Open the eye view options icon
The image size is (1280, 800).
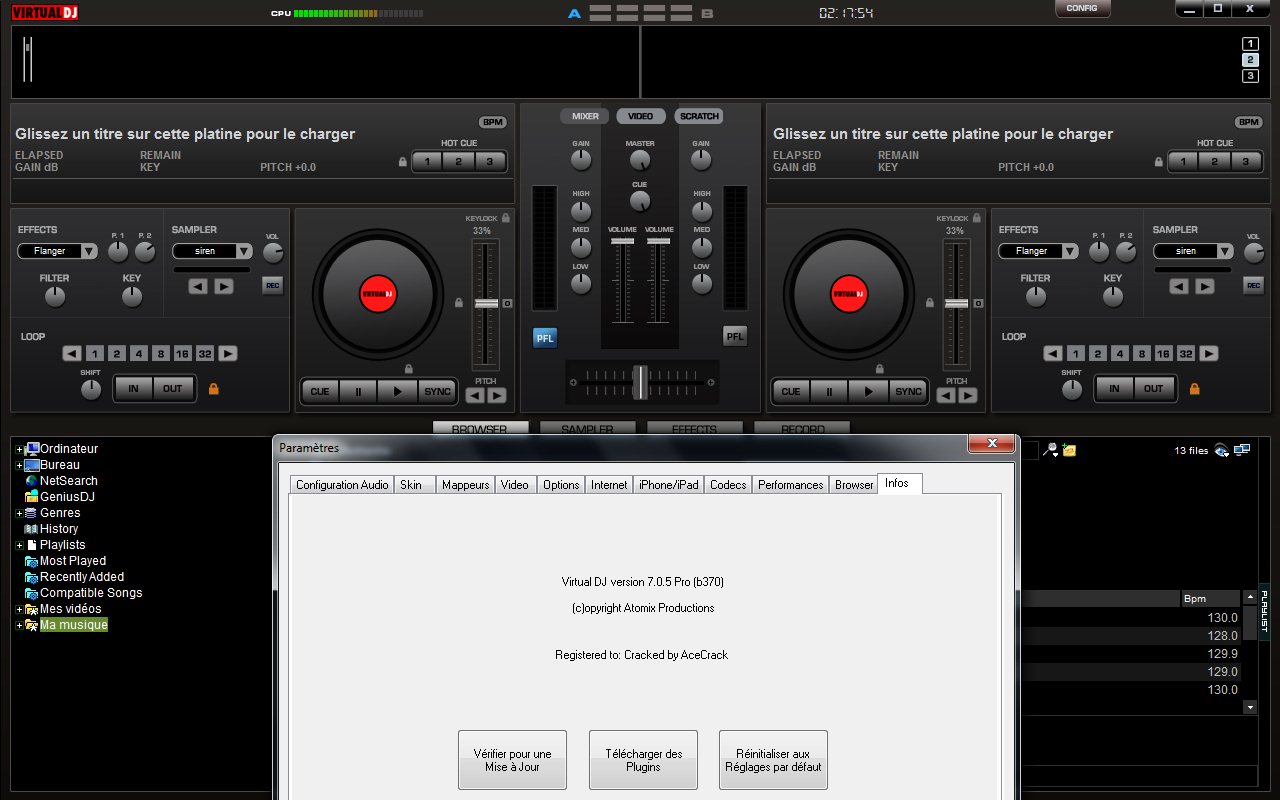(x=1221, y=450)
